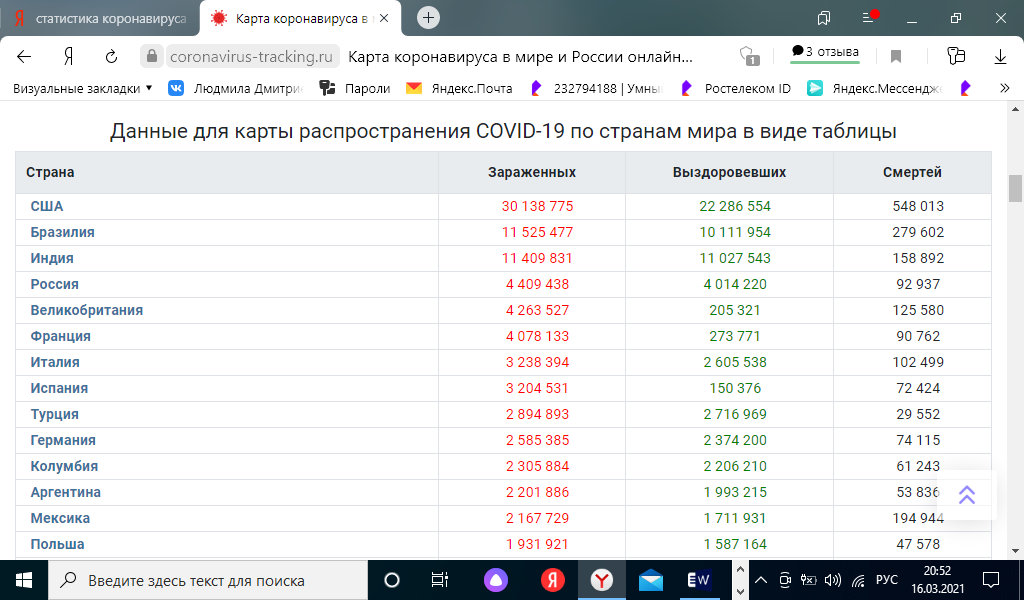Show more bookmarks with the chevron

[1004, 88]
